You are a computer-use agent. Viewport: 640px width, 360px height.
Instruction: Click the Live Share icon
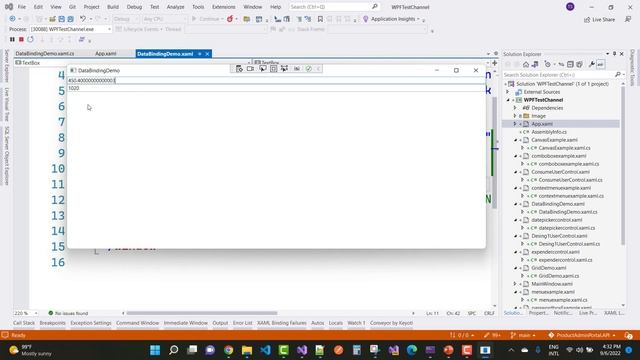click(x=587, y=20)
